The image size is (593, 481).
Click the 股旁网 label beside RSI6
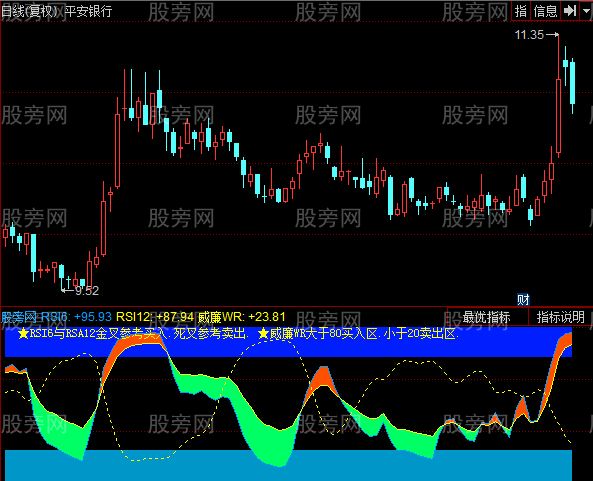[x=19, y=317]
